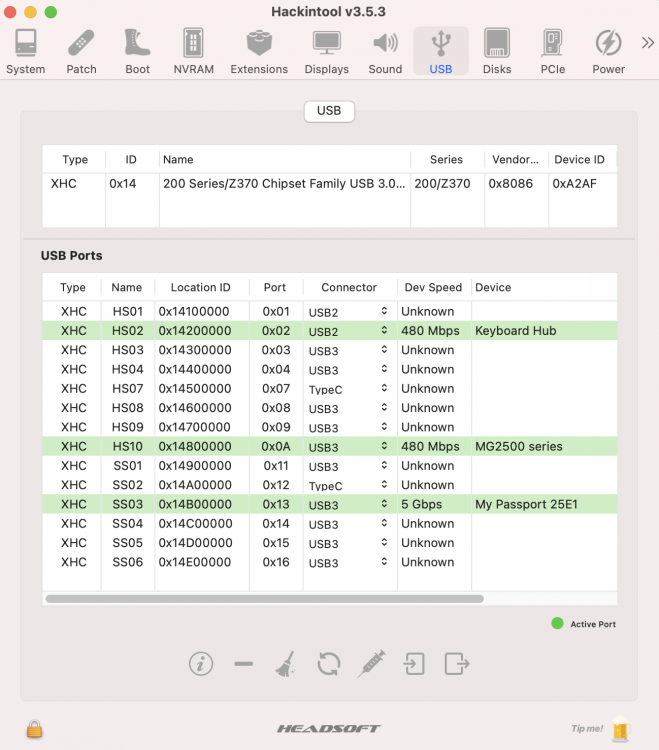Click 0xA2AF device ID value
The width and height of the screenshot is (659, 750).
(x=574, y=184)
